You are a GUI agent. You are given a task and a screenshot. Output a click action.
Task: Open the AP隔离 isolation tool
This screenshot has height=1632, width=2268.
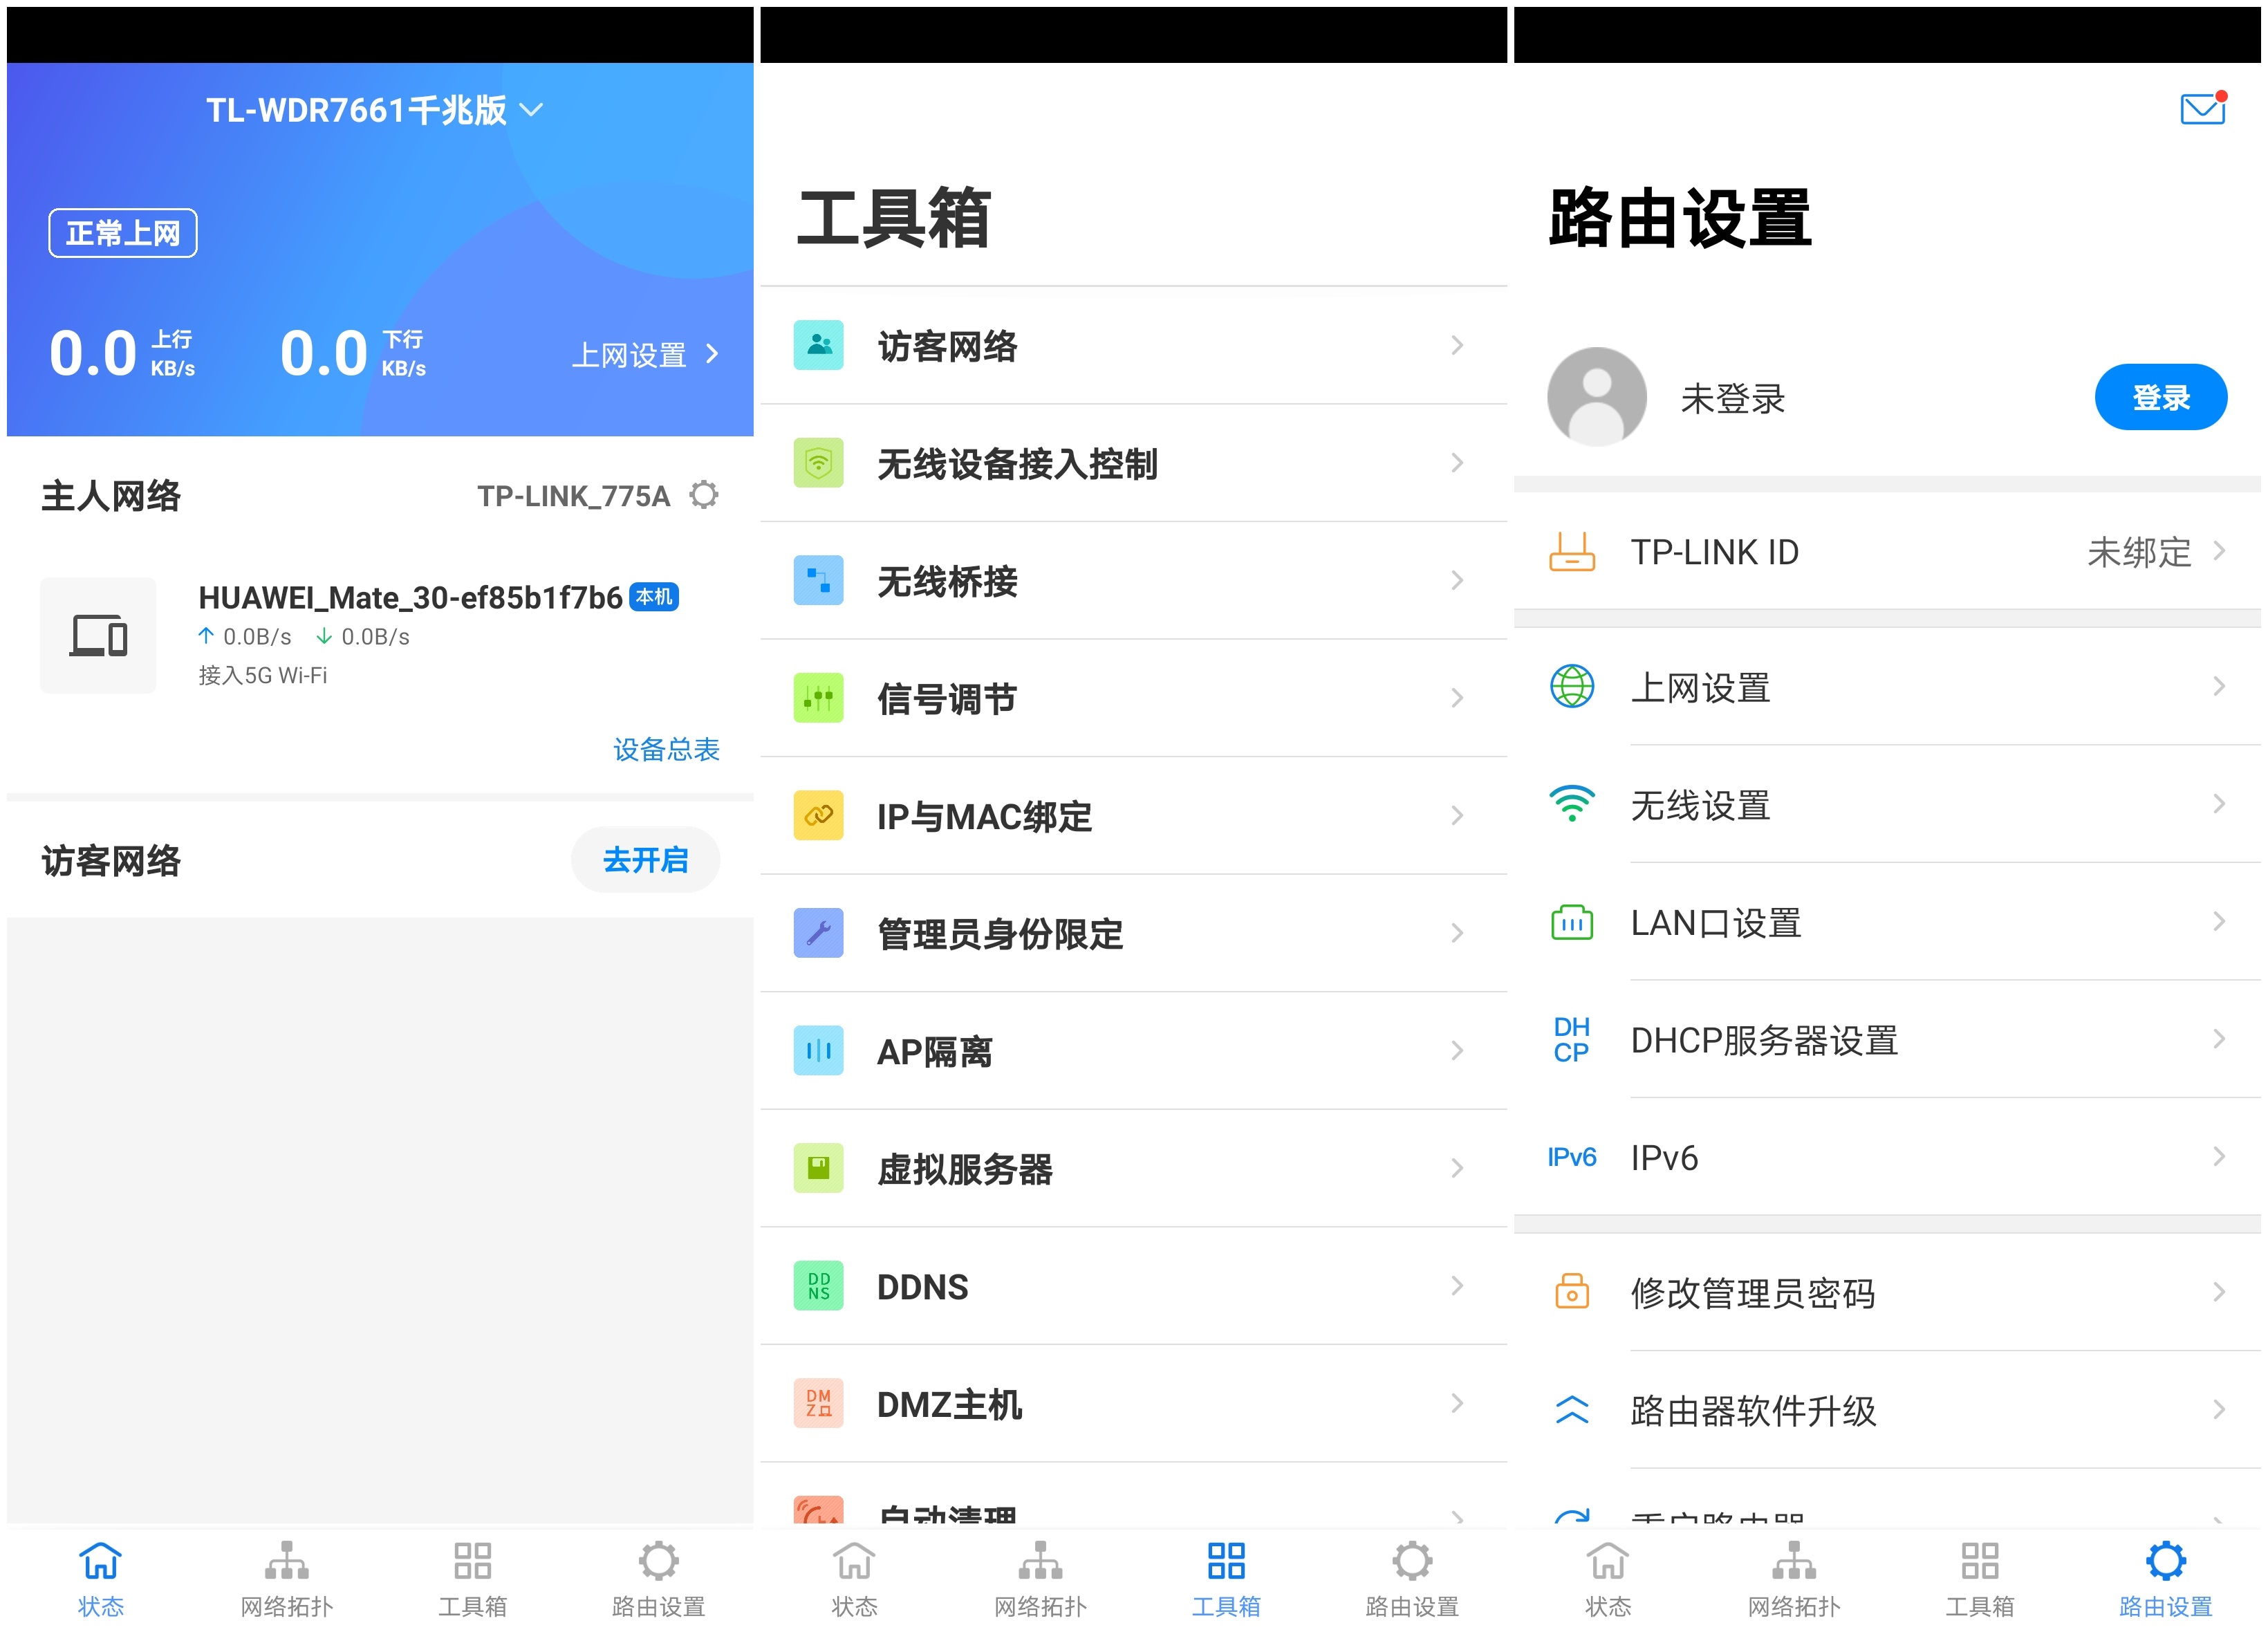(1130, 1051)
